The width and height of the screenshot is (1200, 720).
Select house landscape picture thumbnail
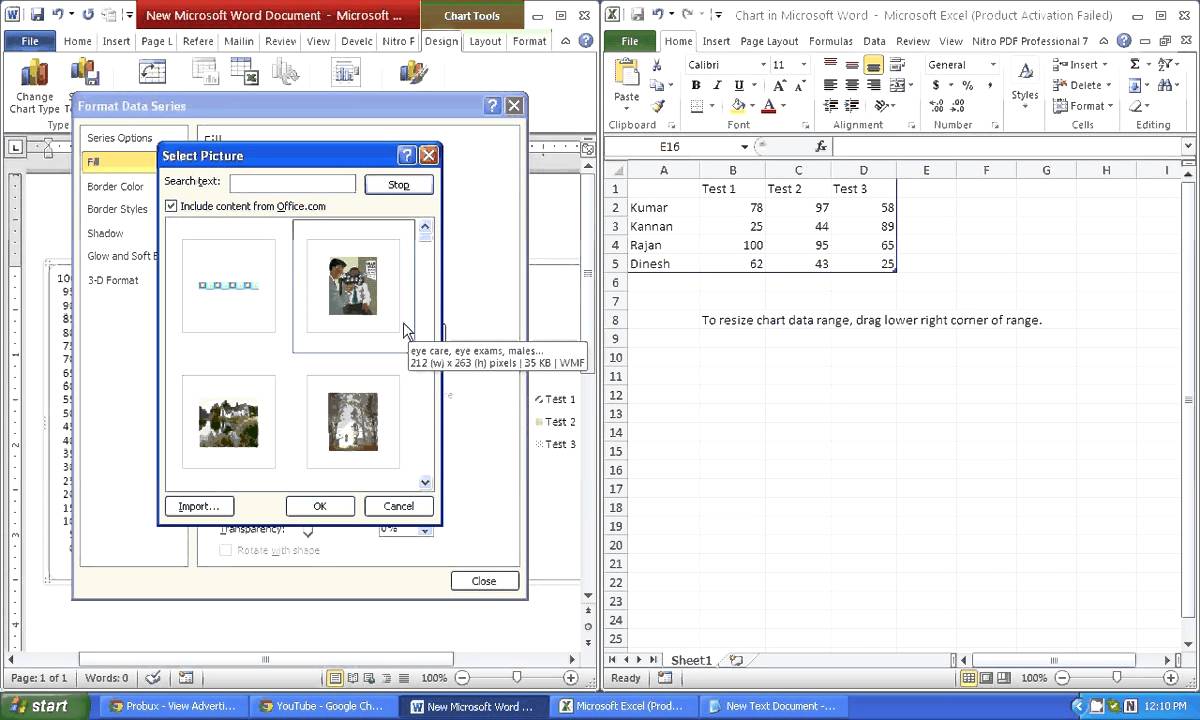coord(229,422)
